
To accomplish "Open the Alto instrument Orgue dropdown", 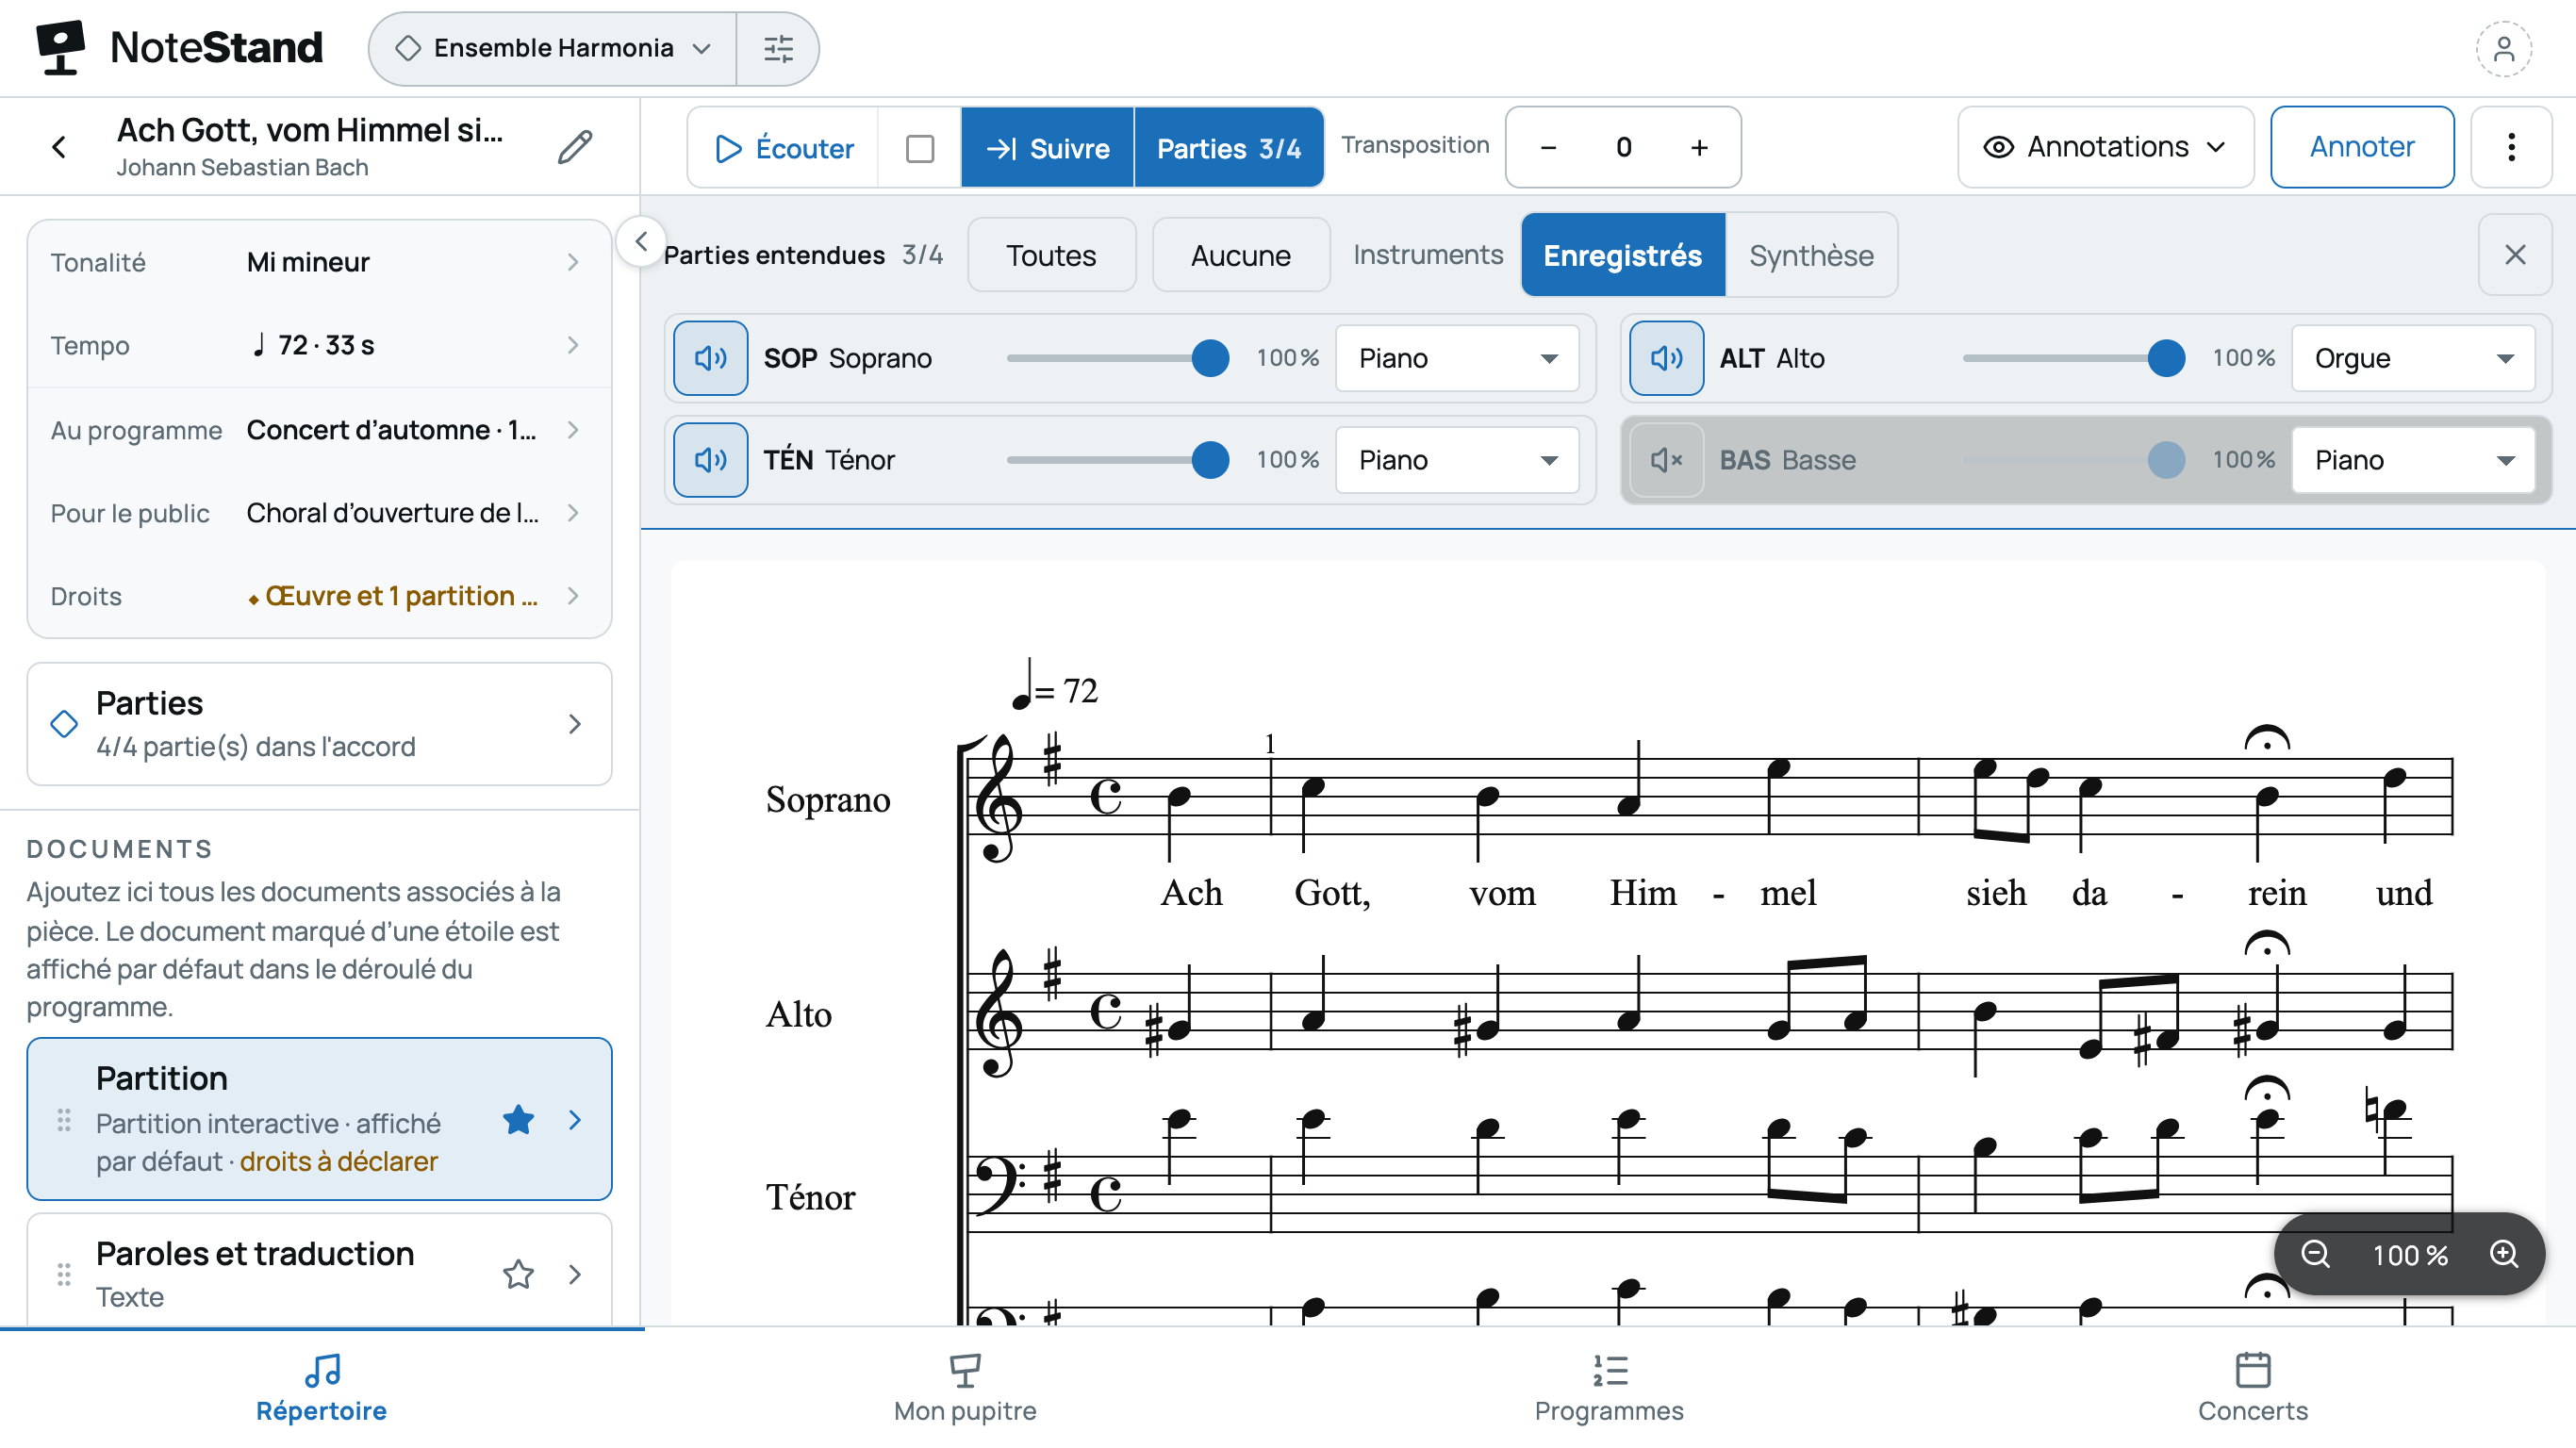I will click(2413, 358).
